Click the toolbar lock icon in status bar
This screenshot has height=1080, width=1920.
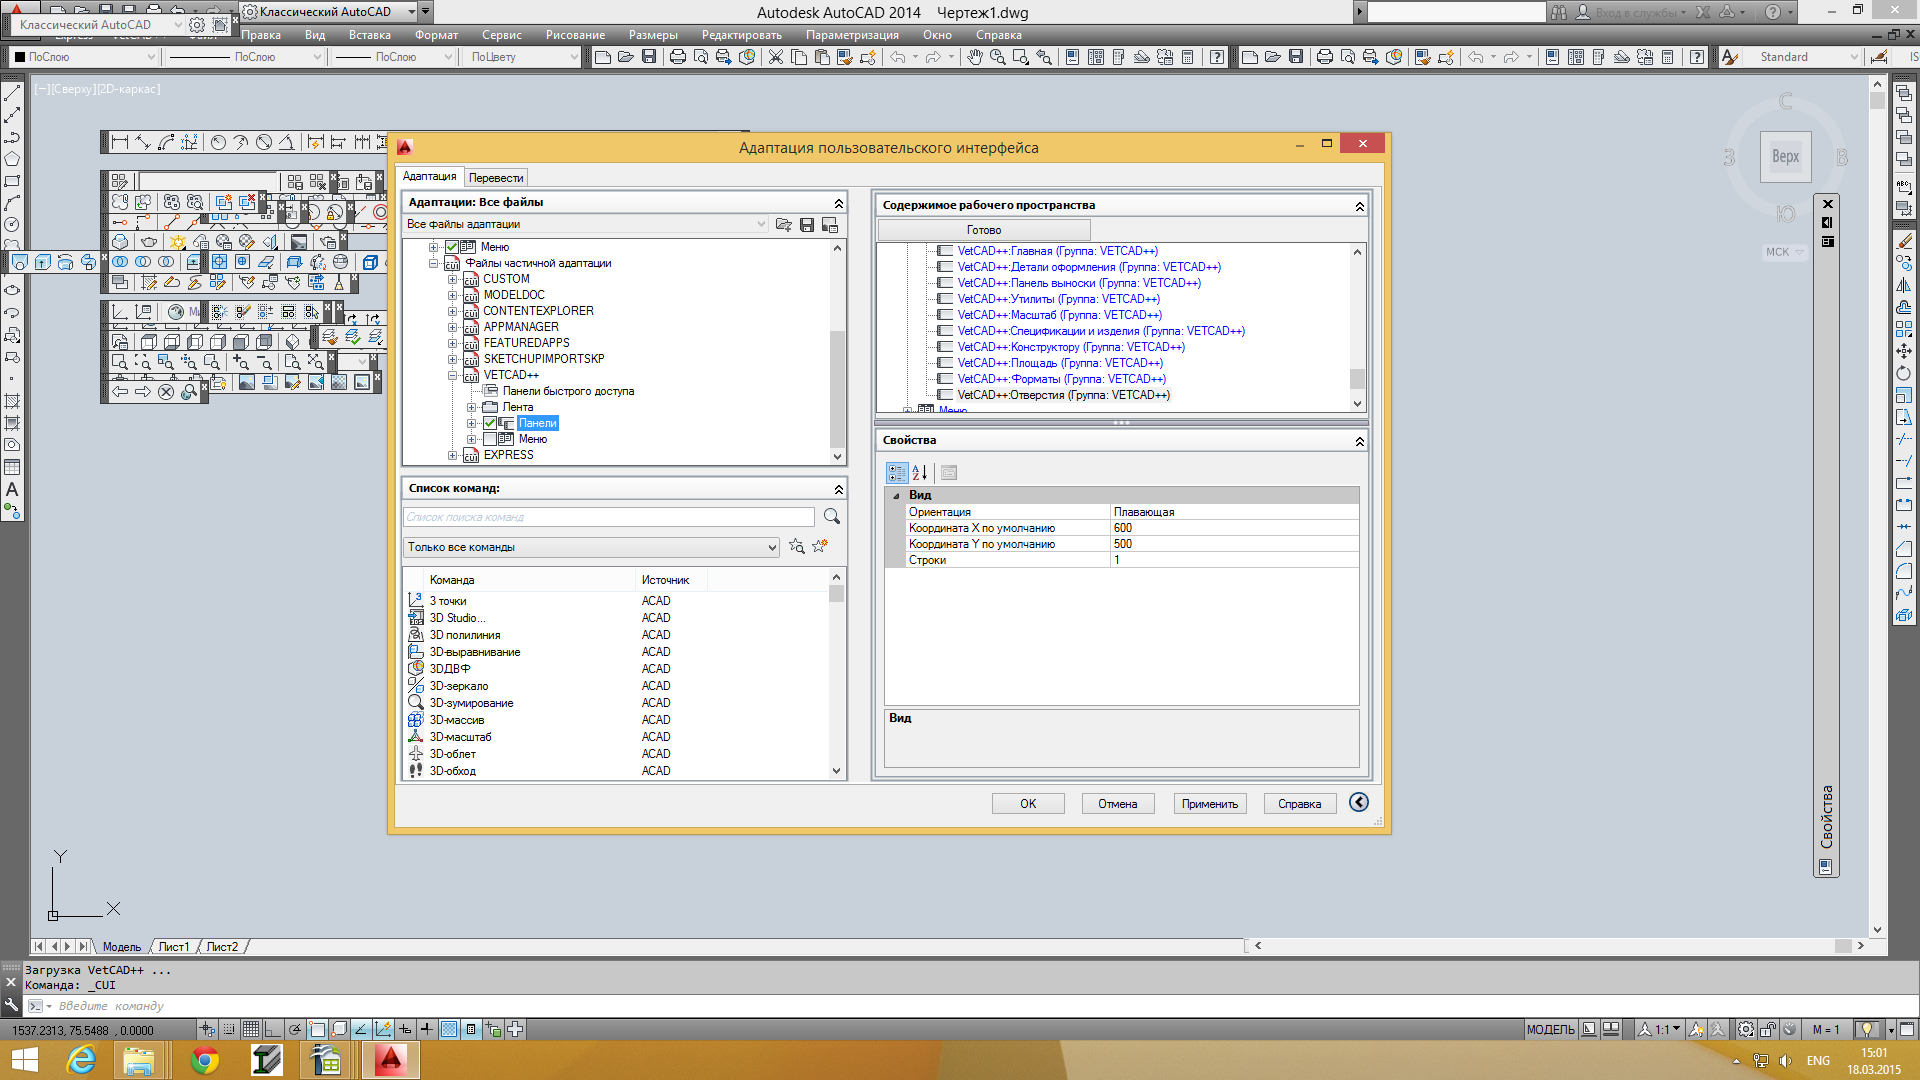tap(1768, 1029)
